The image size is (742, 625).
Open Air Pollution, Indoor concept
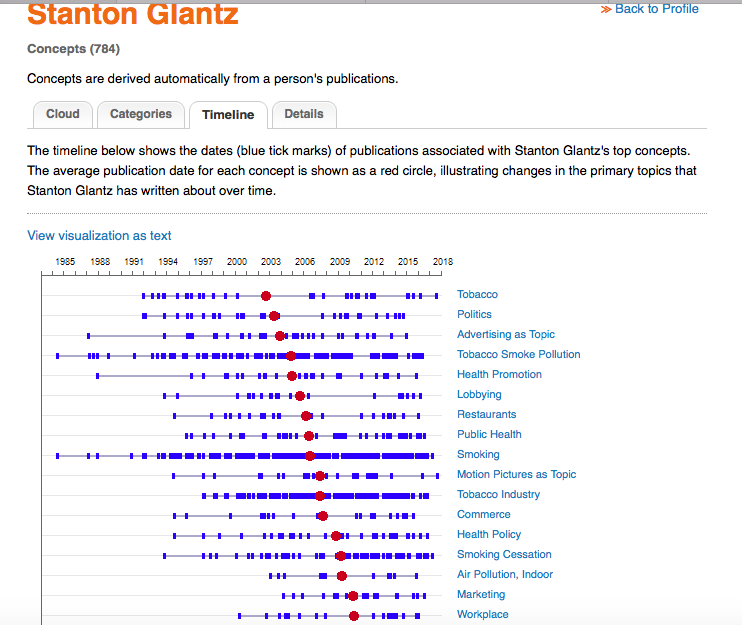(x=504, y=575)
